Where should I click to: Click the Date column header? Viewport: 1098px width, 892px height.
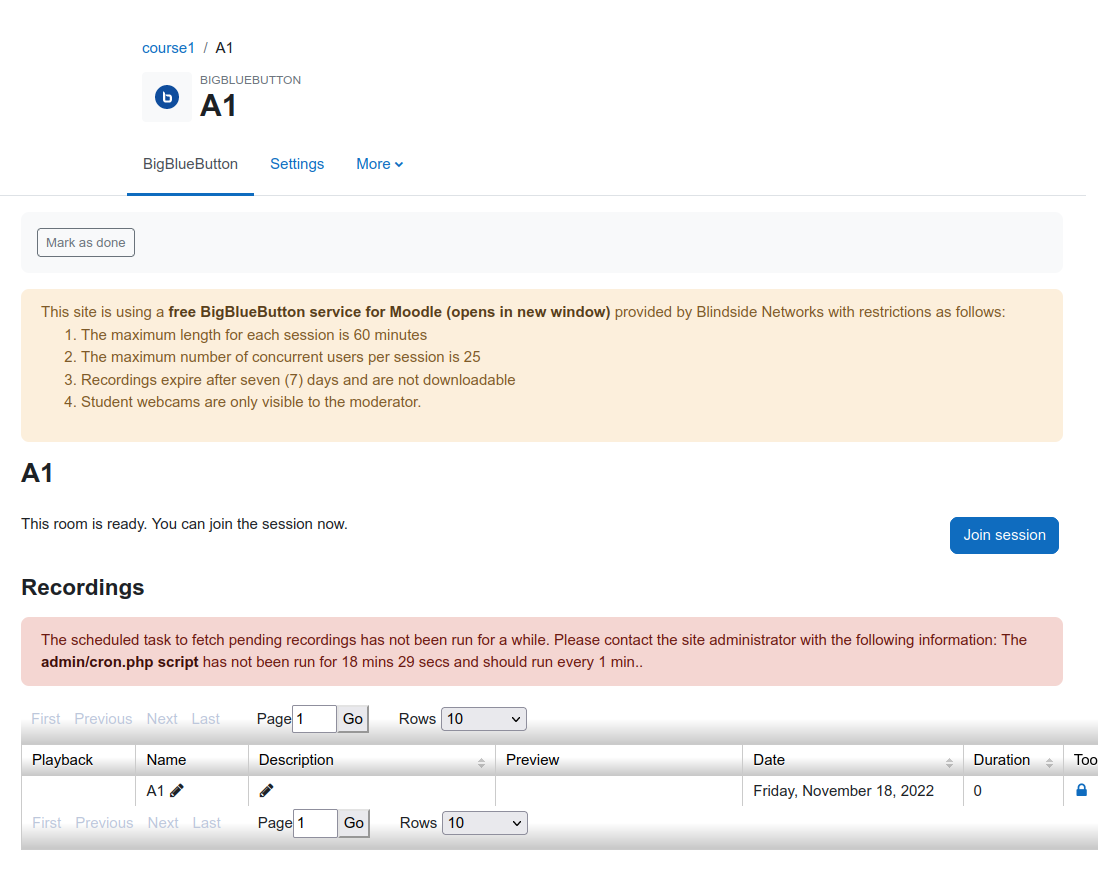pos(853,760)
